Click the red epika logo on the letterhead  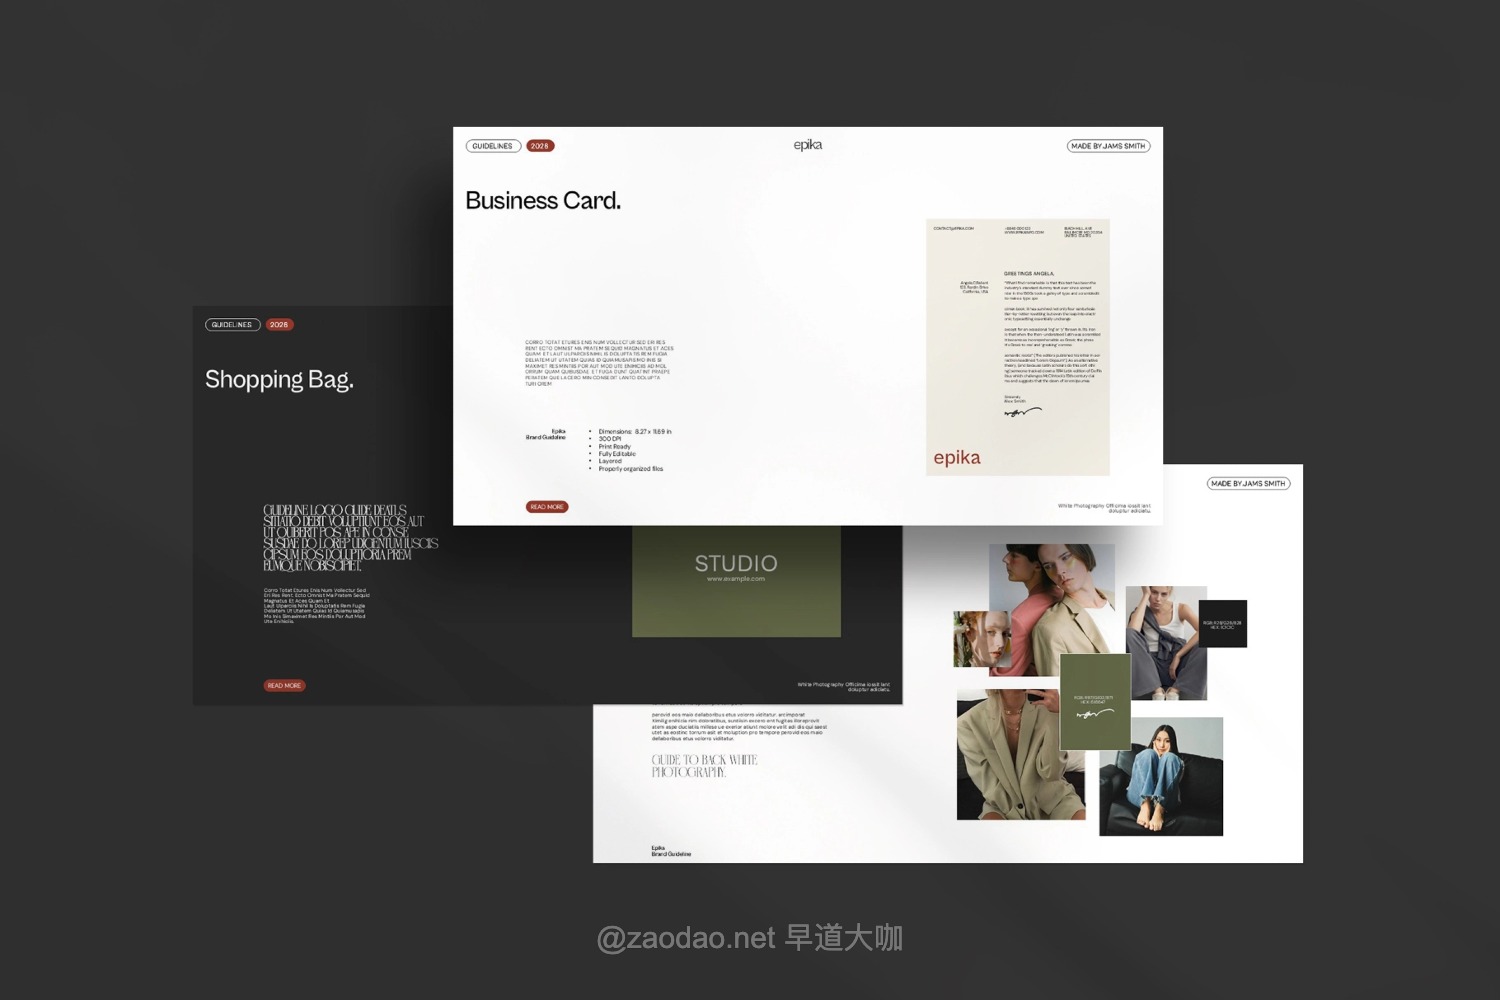[x=957, y=458]
